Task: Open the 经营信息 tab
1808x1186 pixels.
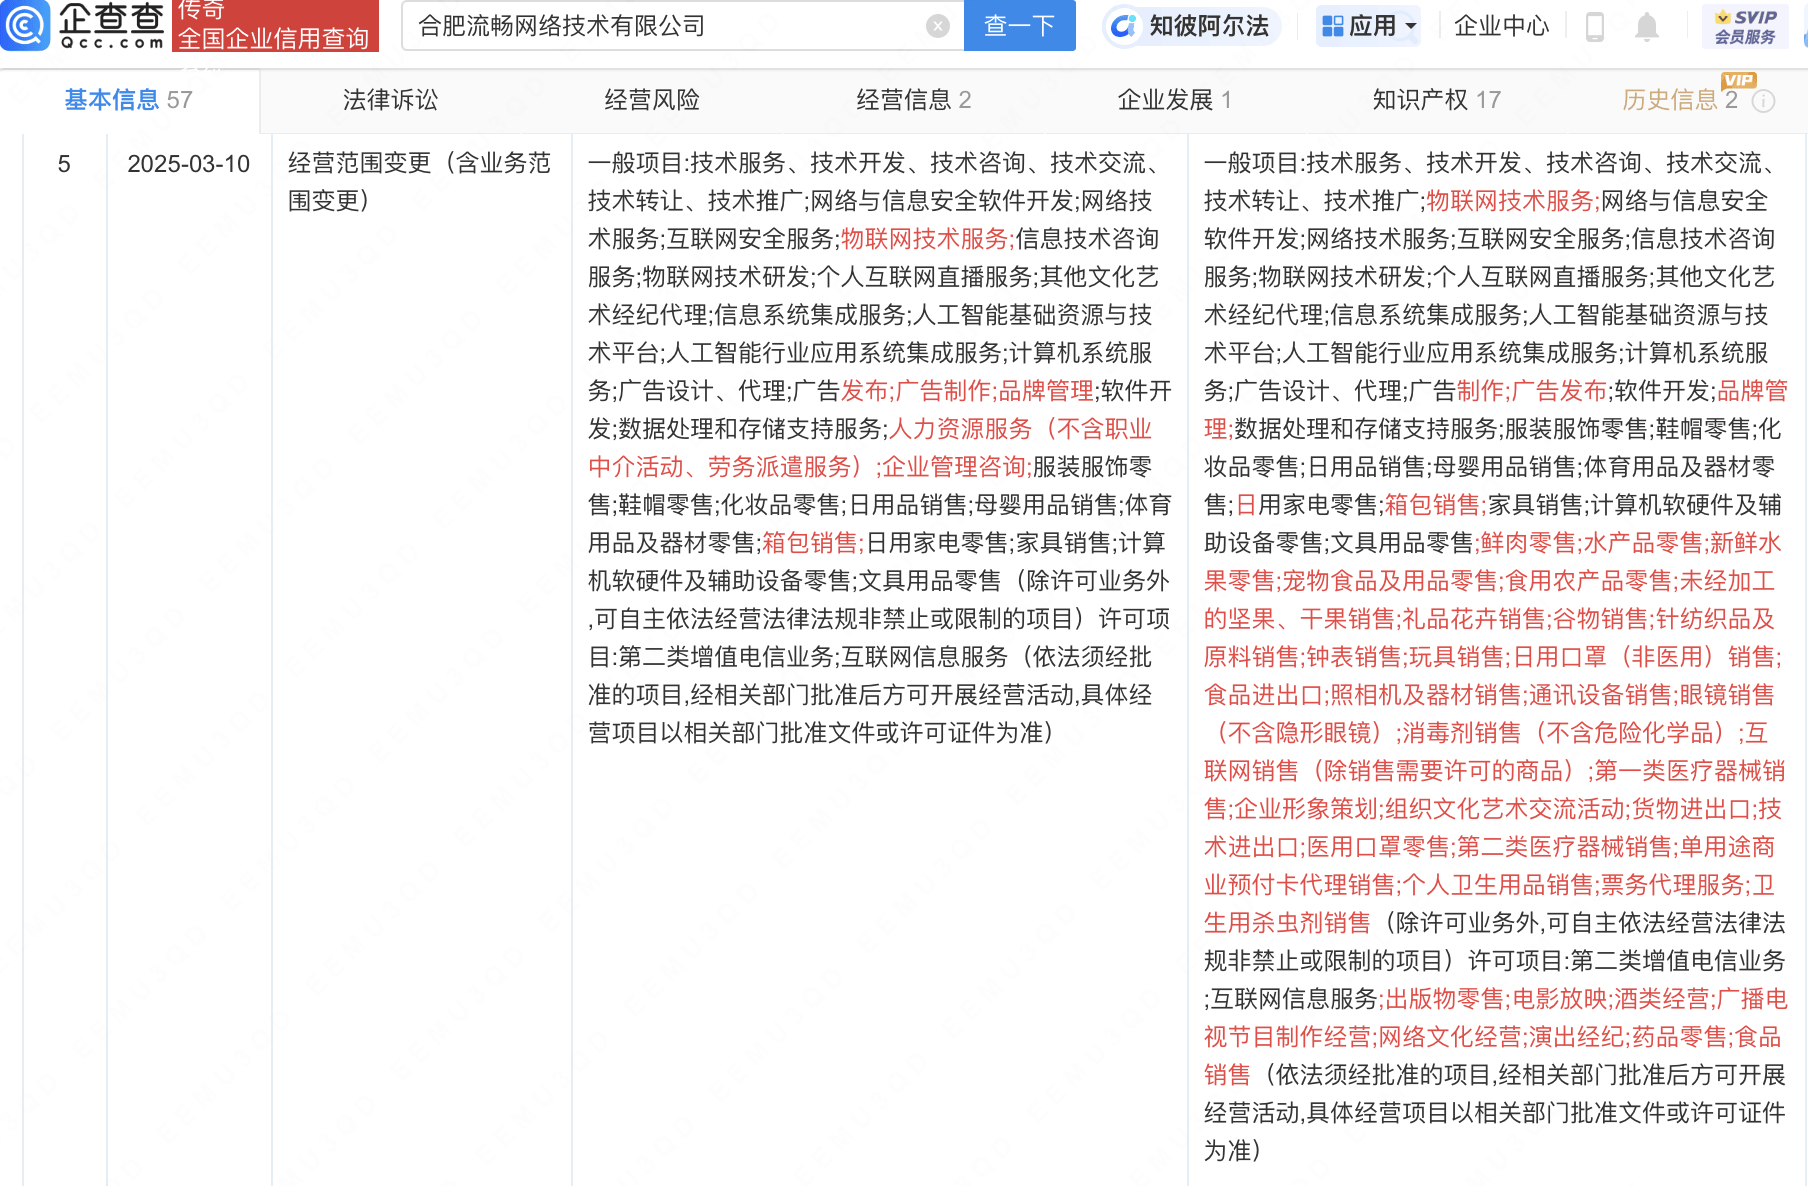Action: point(913,100)
